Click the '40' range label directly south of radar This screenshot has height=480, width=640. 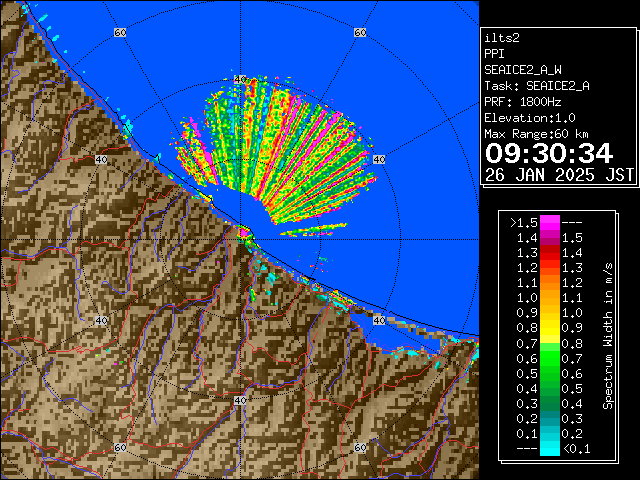pos(240,400)
